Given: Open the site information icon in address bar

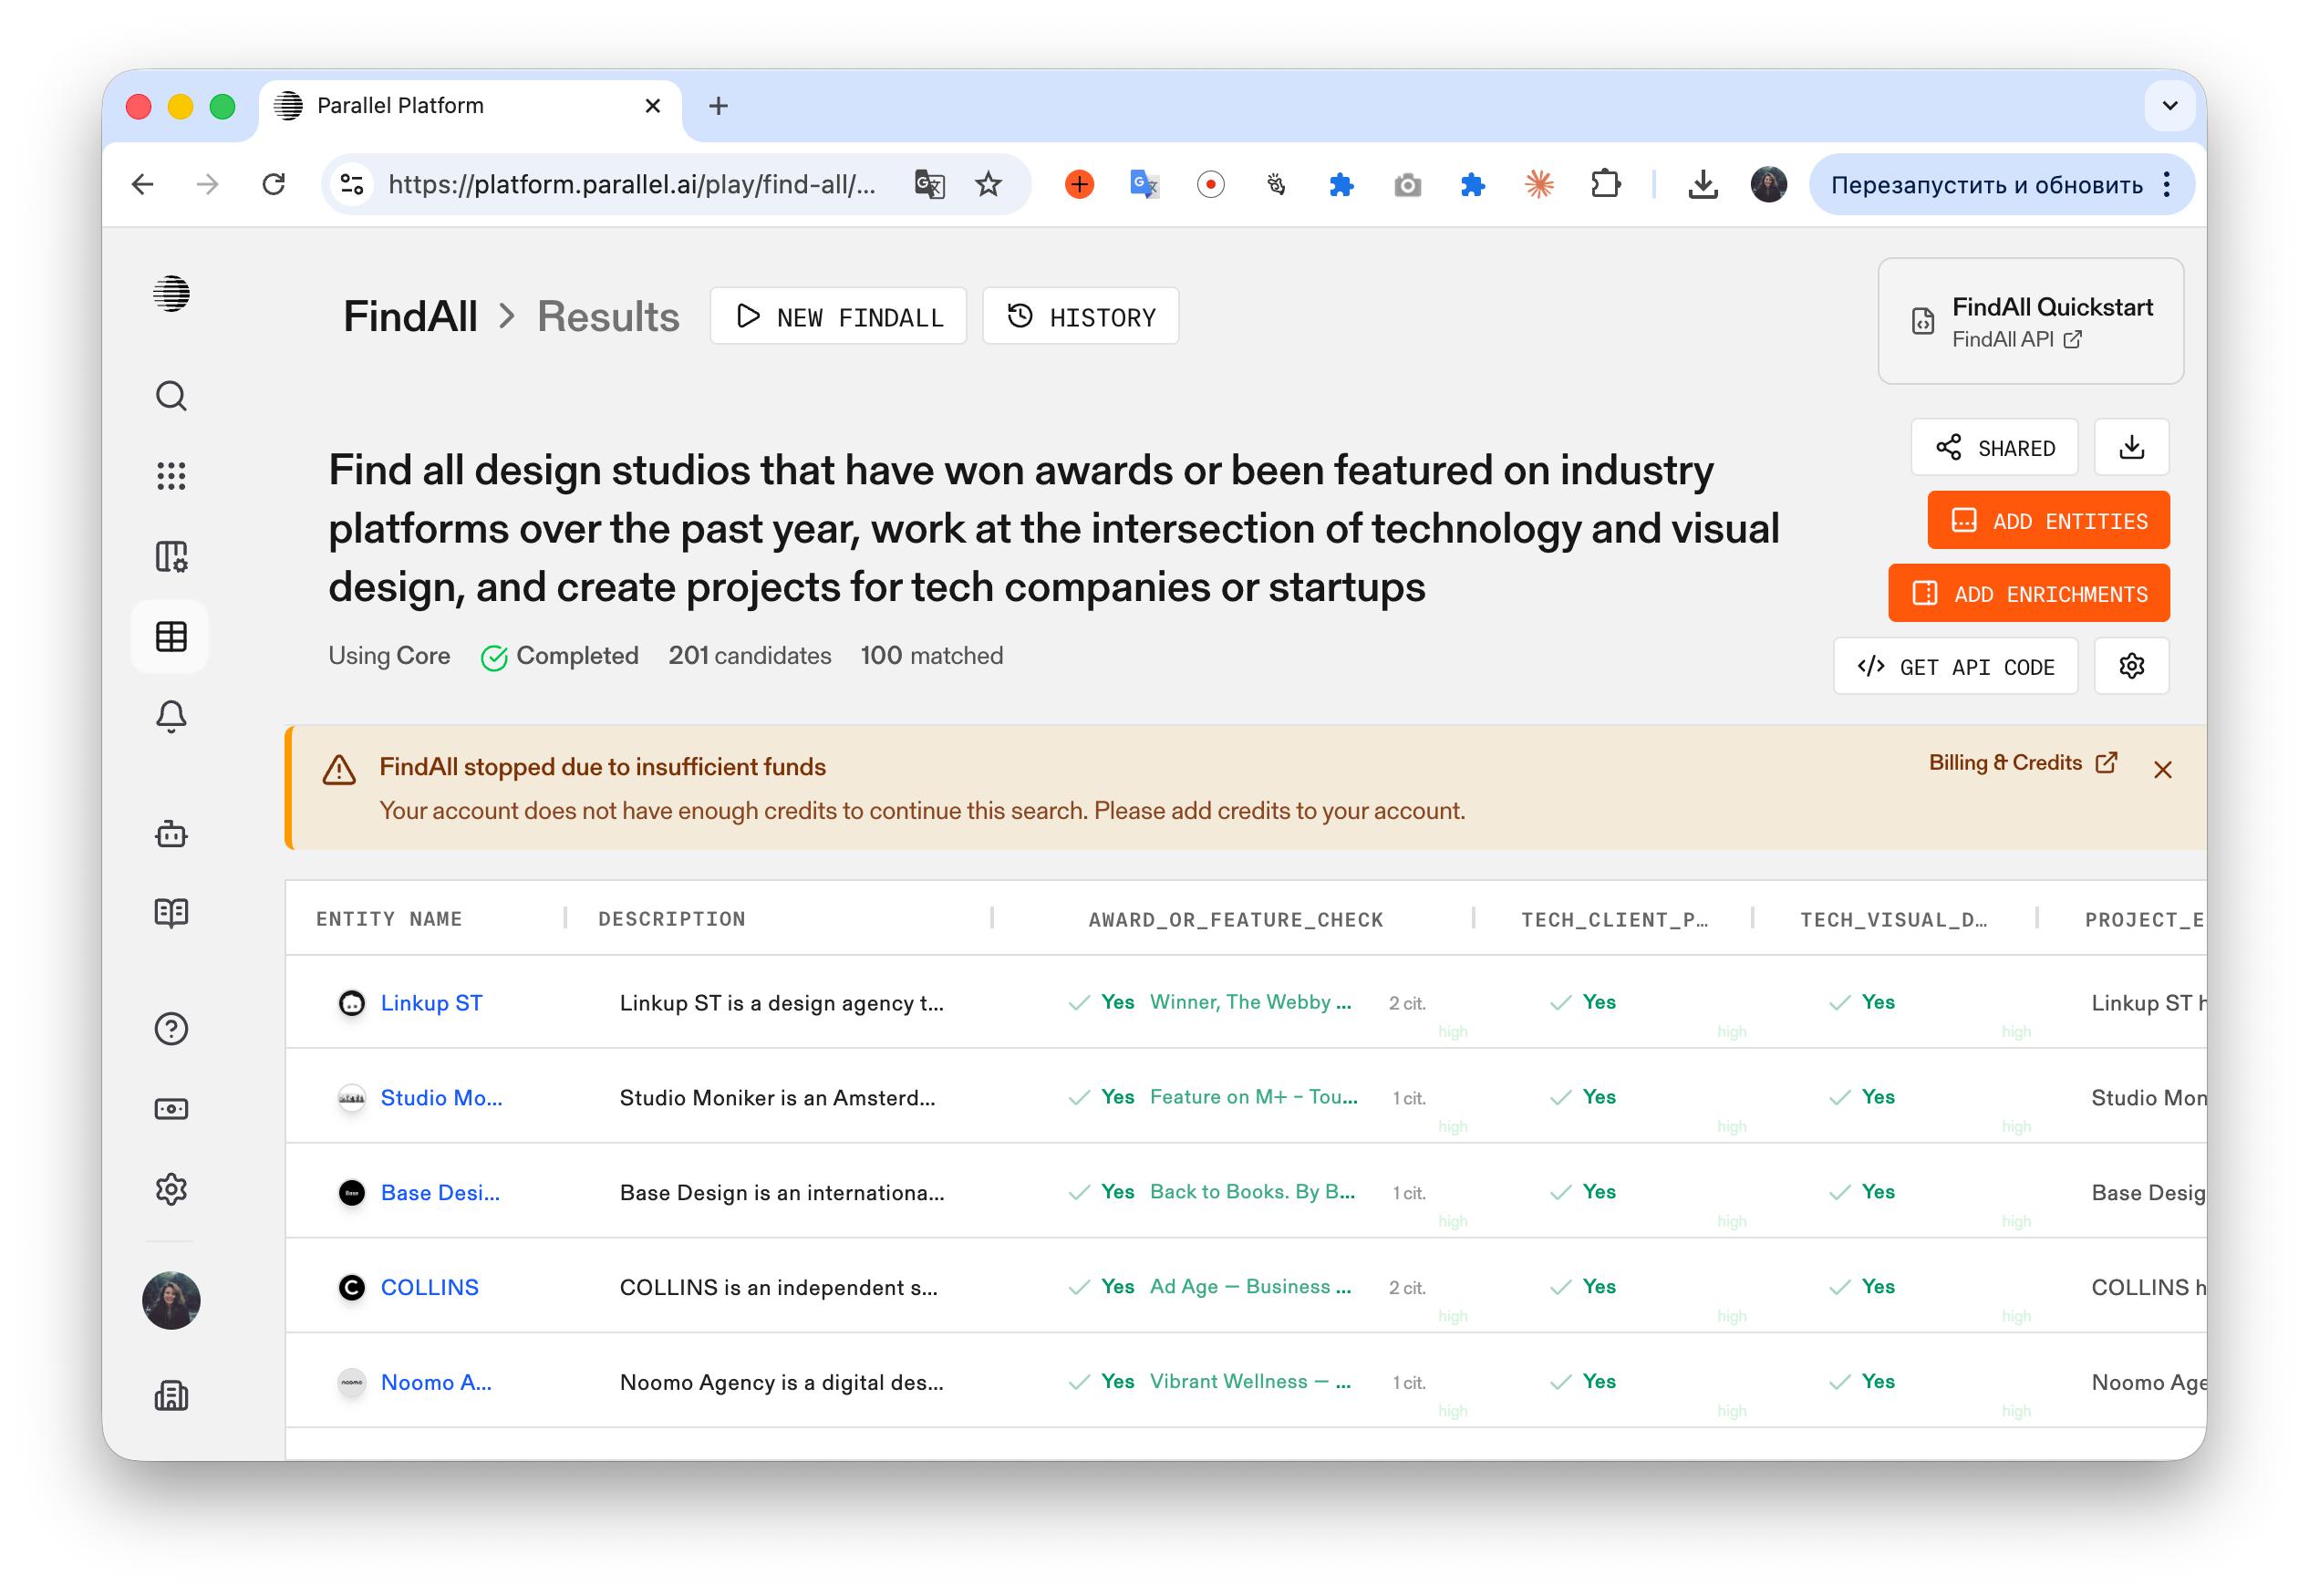Looking at the screenshot, I should (x=352, y=184).
